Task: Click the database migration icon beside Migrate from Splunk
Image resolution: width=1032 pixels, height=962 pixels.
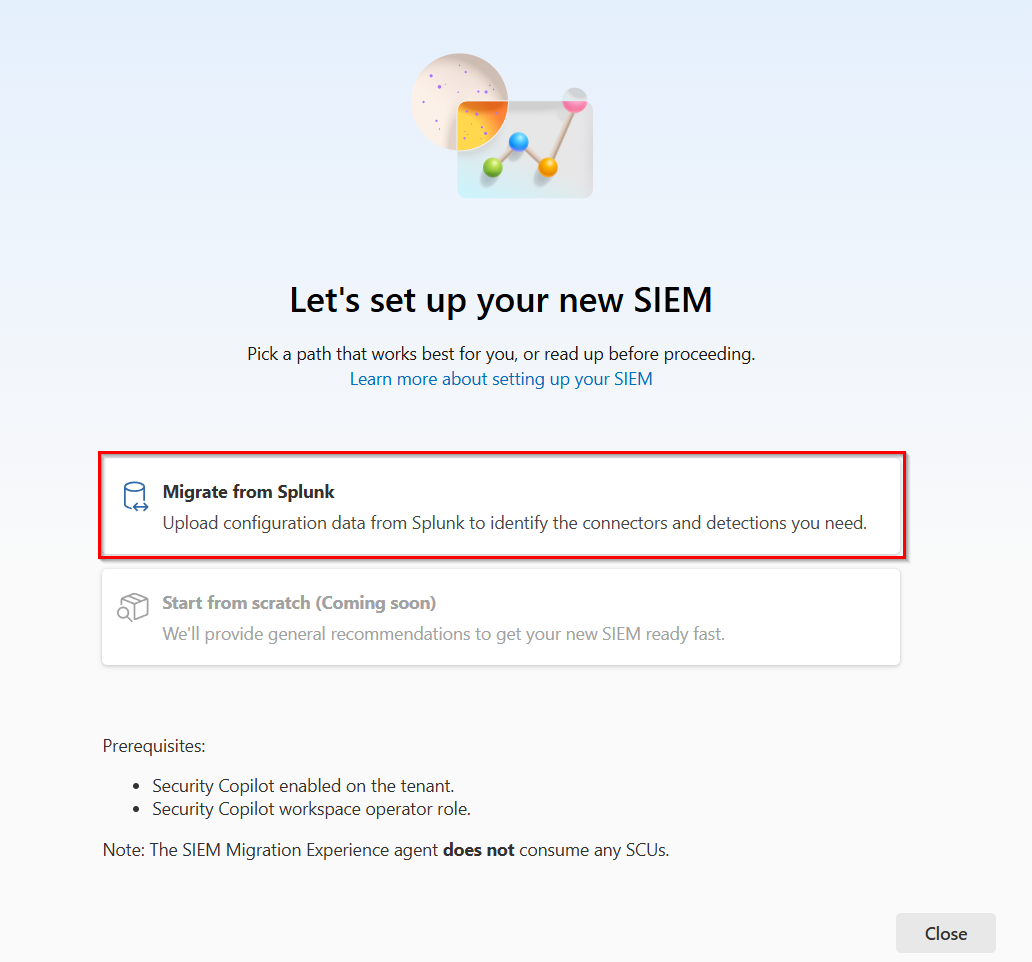Action: 135,496
